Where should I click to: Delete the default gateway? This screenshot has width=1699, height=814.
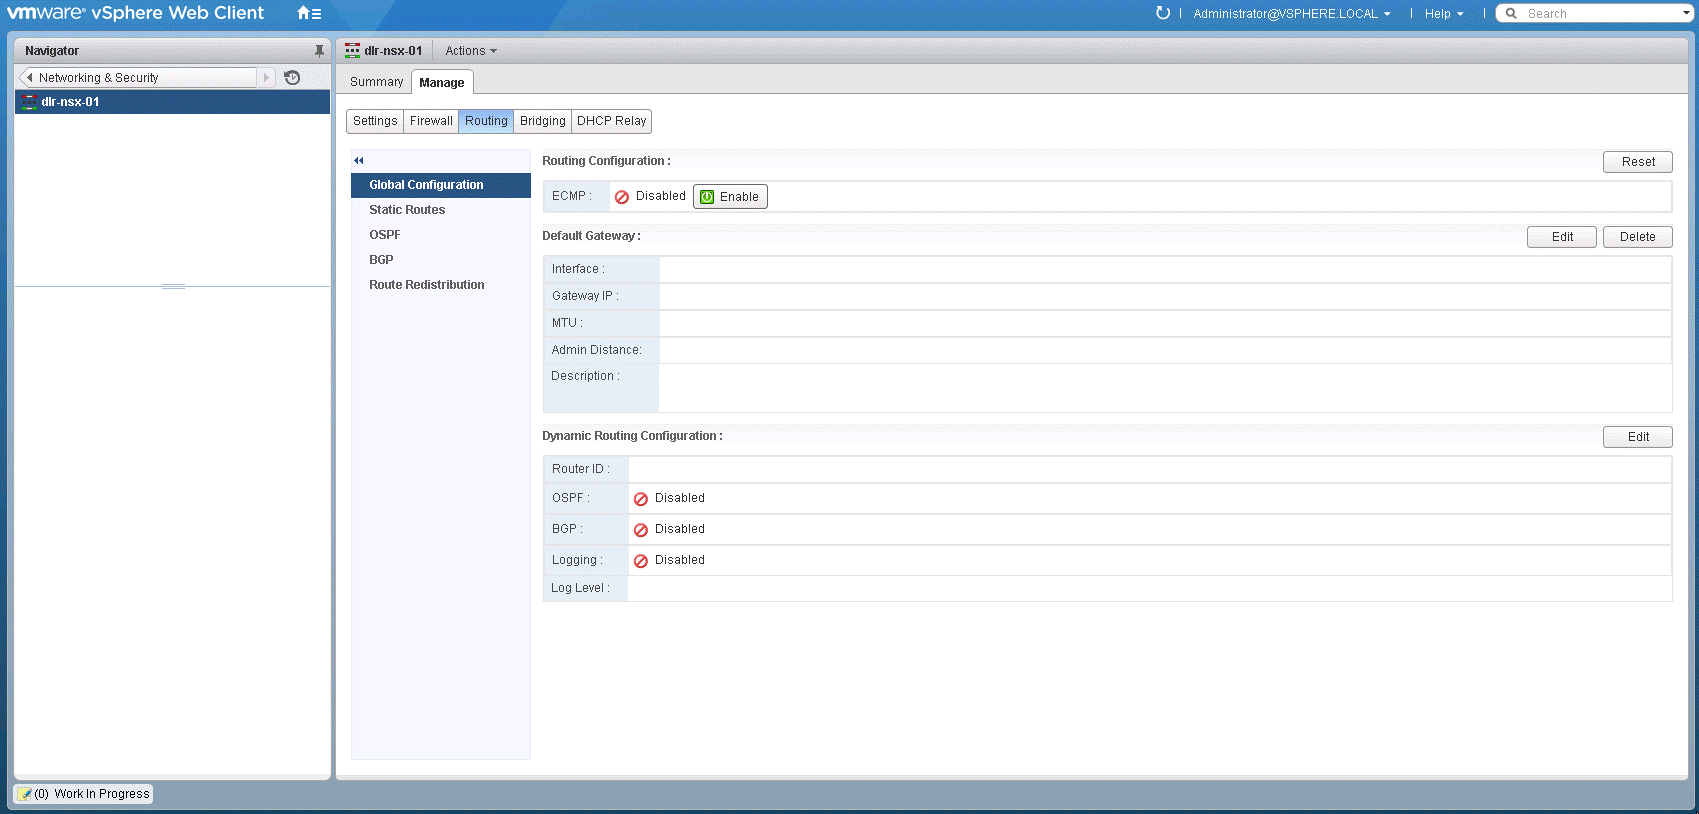click(x=1637, y=237)
